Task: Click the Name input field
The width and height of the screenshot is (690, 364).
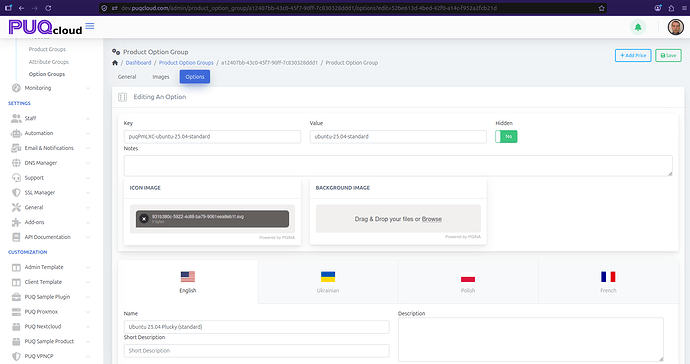Action: (257, 327)
